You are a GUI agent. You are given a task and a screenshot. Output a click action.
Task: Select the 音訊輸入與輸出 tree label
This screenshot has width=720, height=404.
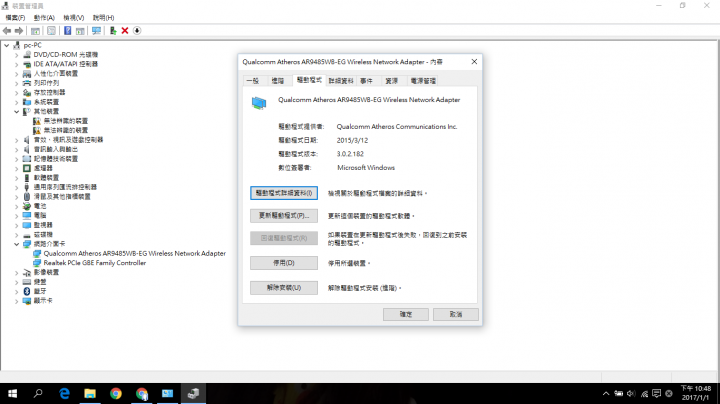pyautogui.click(x=56, y=149)
